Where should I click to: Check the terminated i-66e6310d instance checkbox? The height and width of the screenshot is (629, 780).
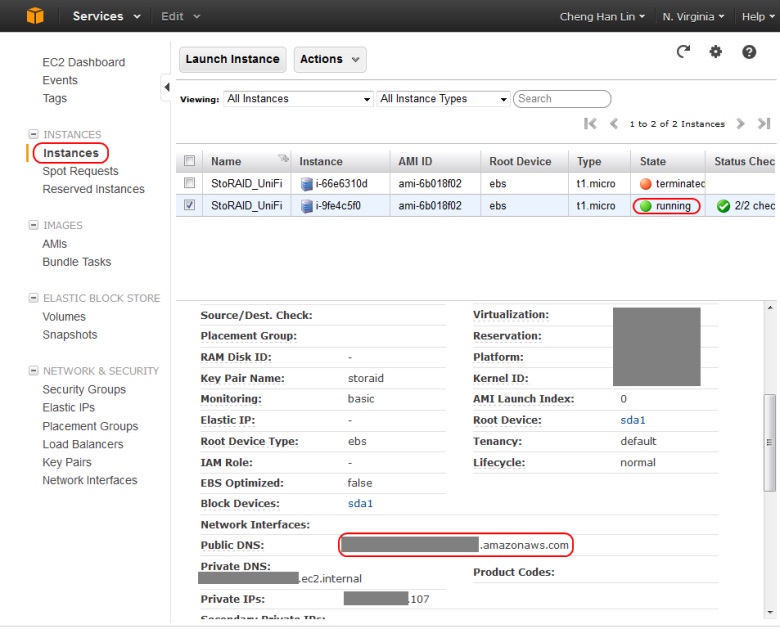coord(190,183)
